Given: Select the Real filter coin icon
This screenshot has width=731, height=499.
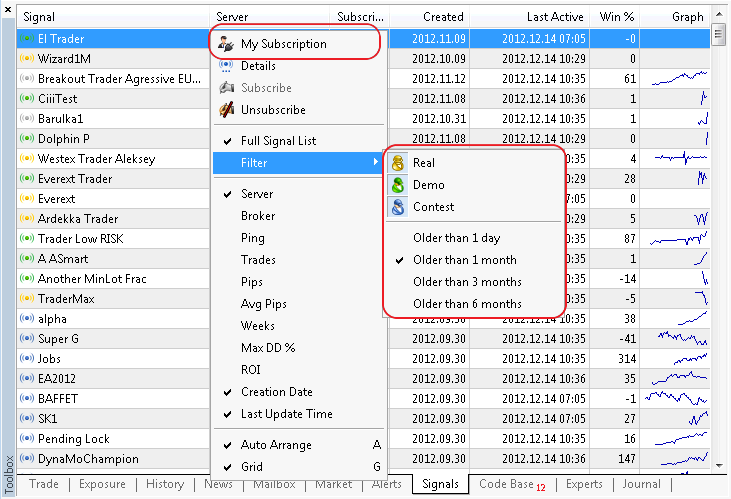Looking at the screenshot, I should click(x=398, y=163).
